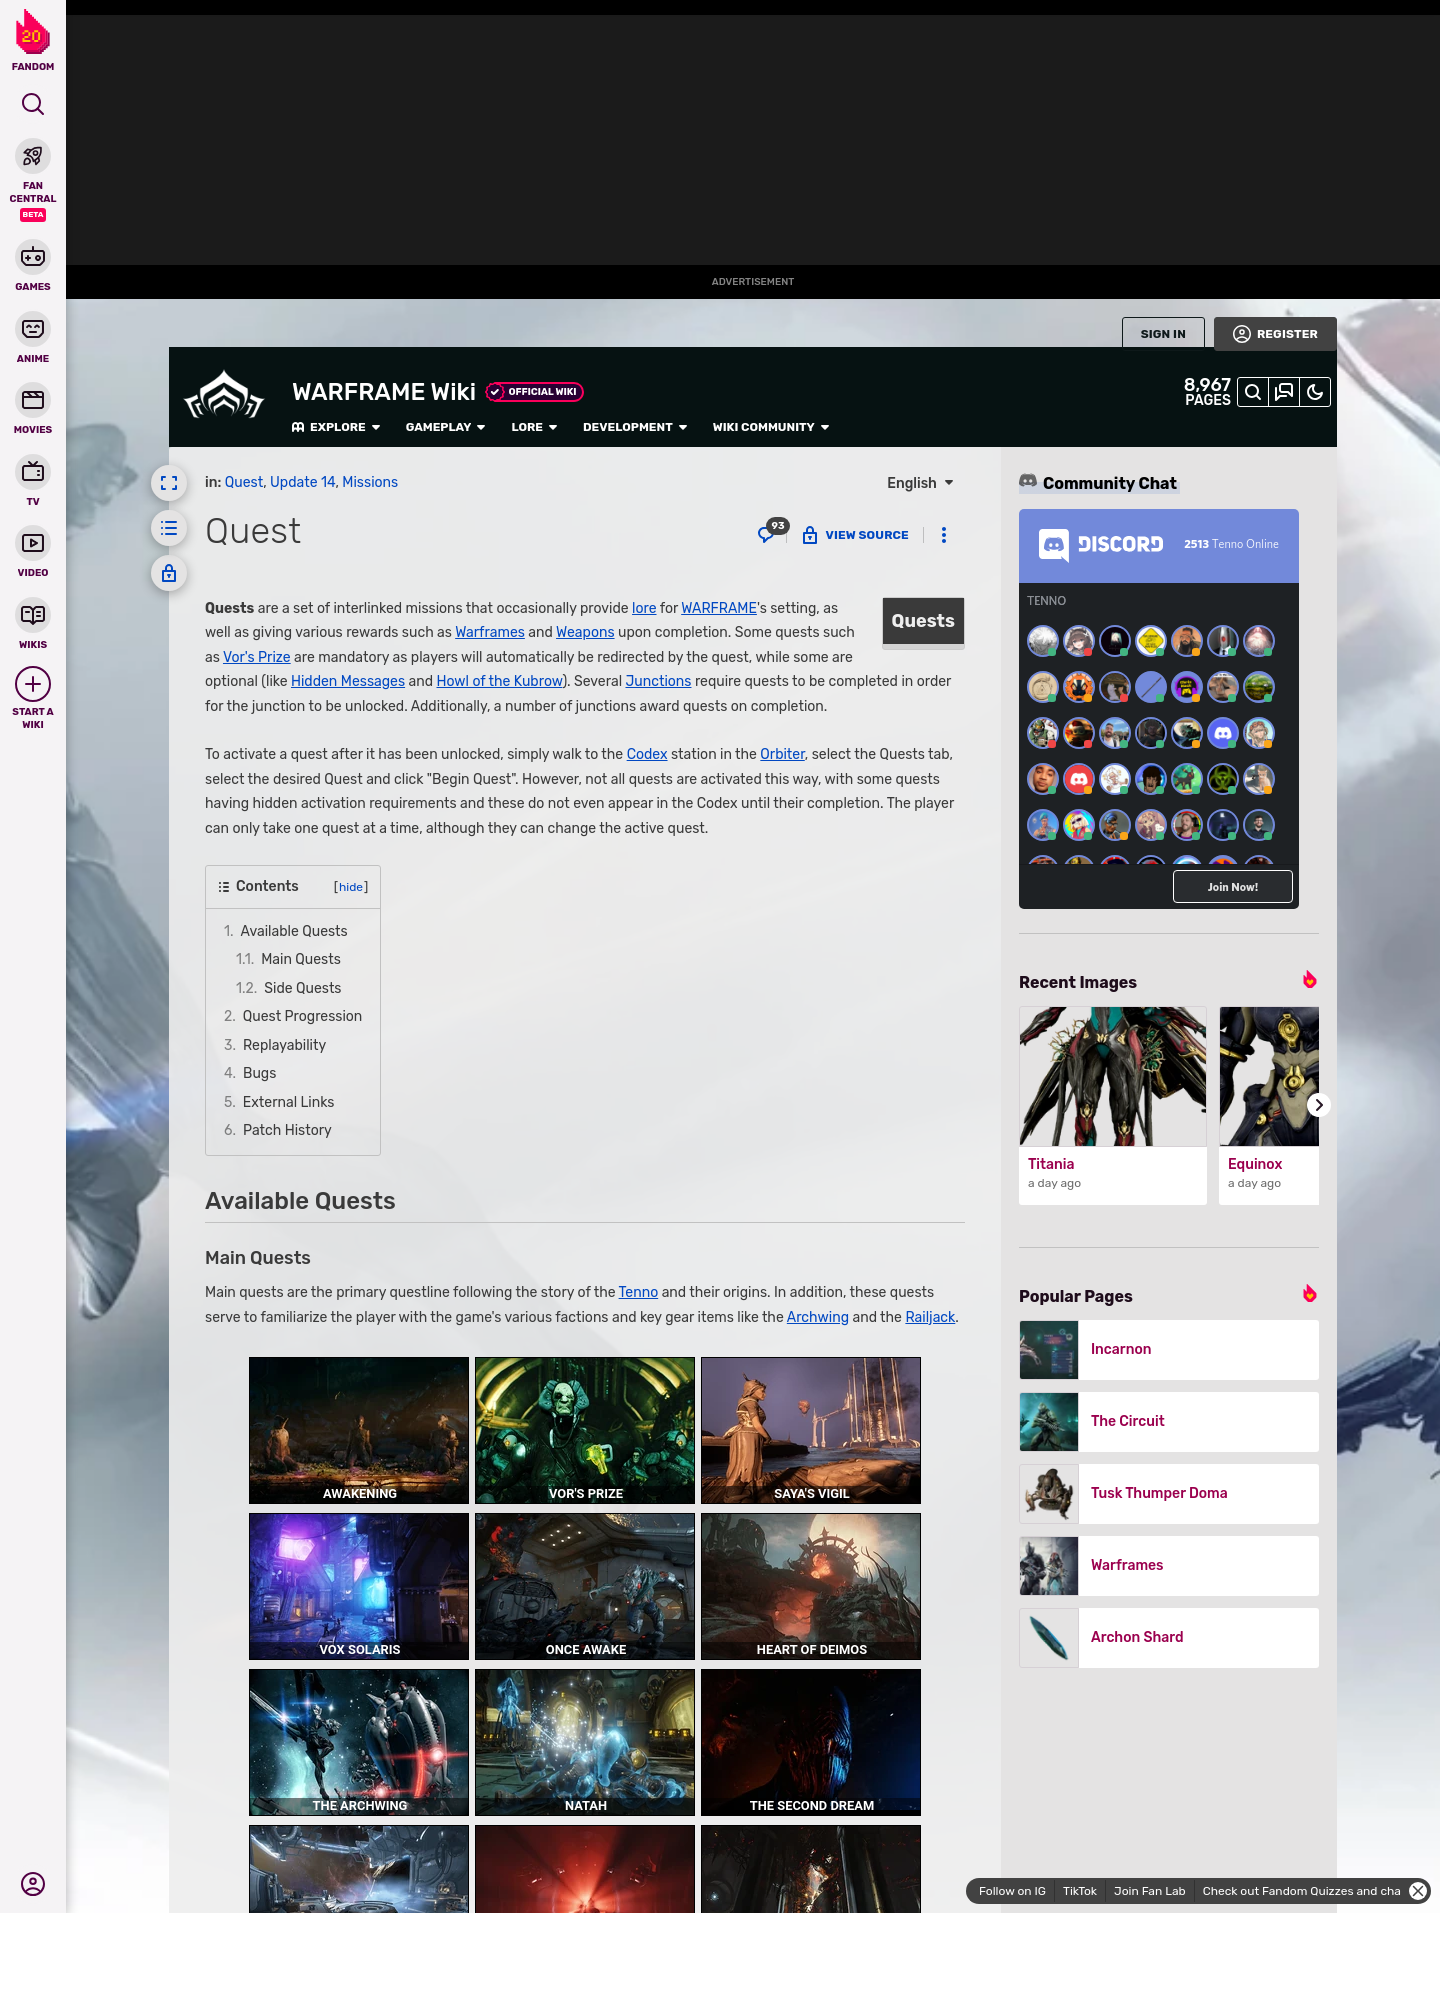Open the Anime sidebar icon
The width and height of the screenshot is (1440, 2000).
[33, 329]
